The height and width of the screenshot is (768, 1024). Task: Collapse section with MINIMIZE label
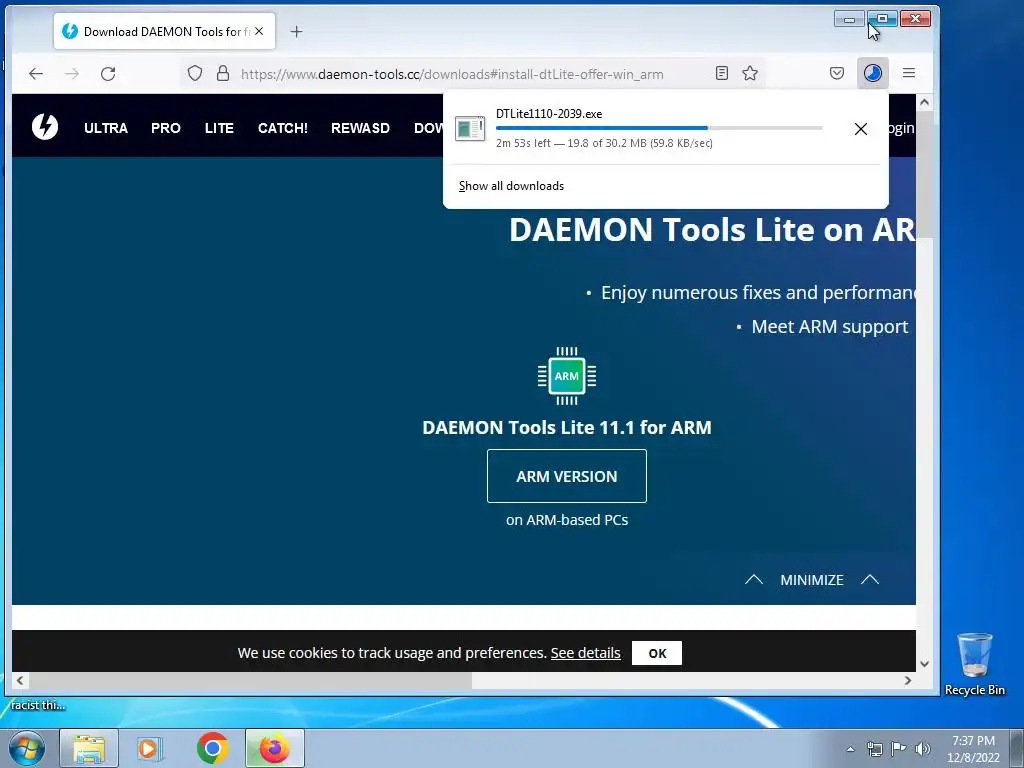[x=812, y=580]
